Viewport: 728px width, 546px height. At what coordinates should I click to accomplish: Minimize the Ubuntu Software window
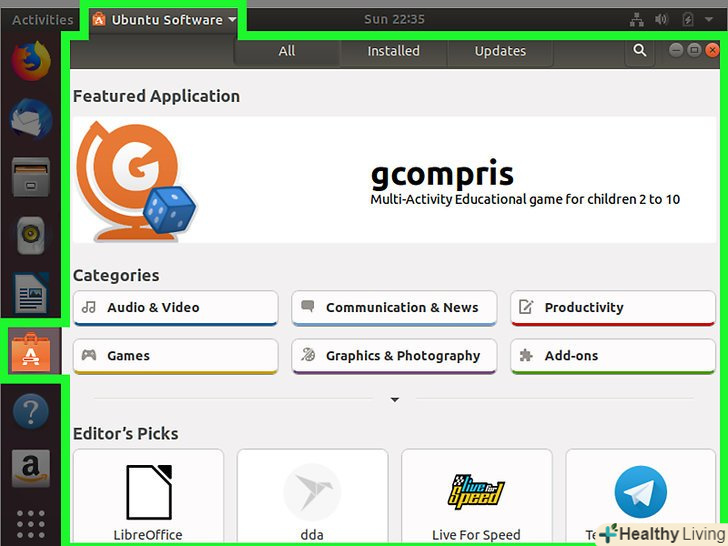(x=676, y=50)
